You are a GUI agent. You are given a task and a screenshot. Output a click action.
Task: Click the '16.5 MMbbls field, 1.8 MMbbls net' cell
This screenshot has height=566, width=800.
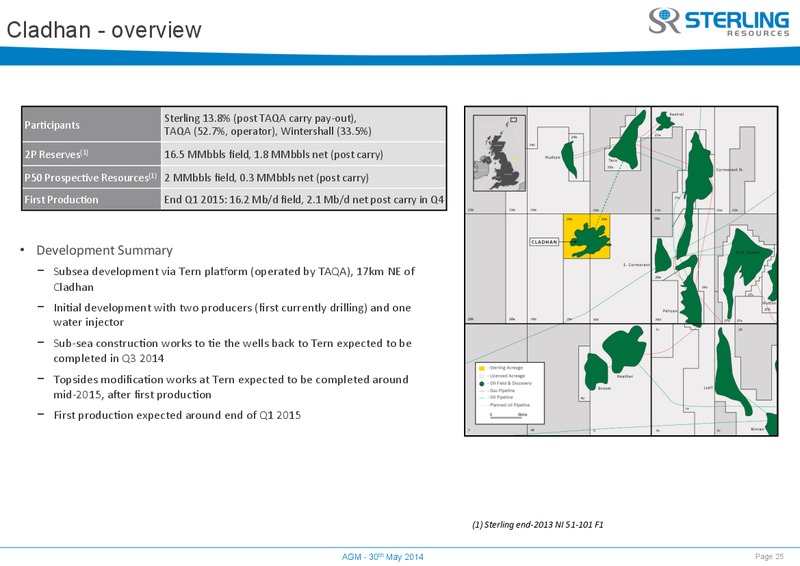[x=304, y=154]
